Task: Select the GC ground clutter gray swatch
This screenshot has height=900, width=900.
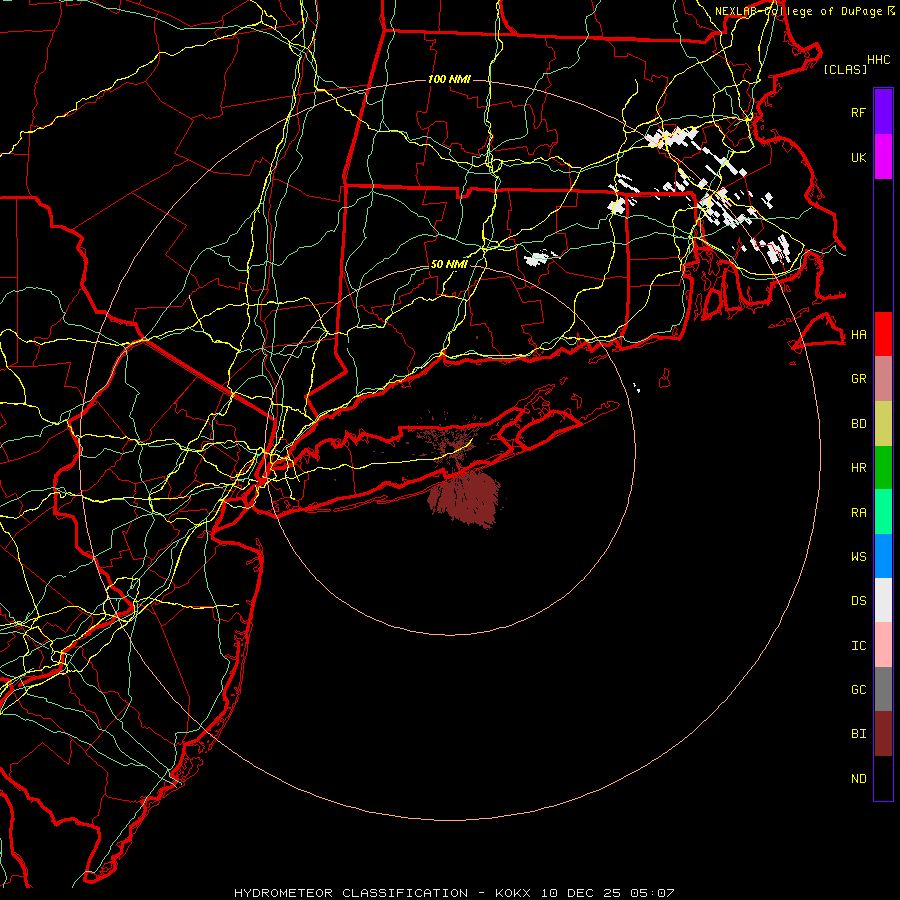Action: 883,689
